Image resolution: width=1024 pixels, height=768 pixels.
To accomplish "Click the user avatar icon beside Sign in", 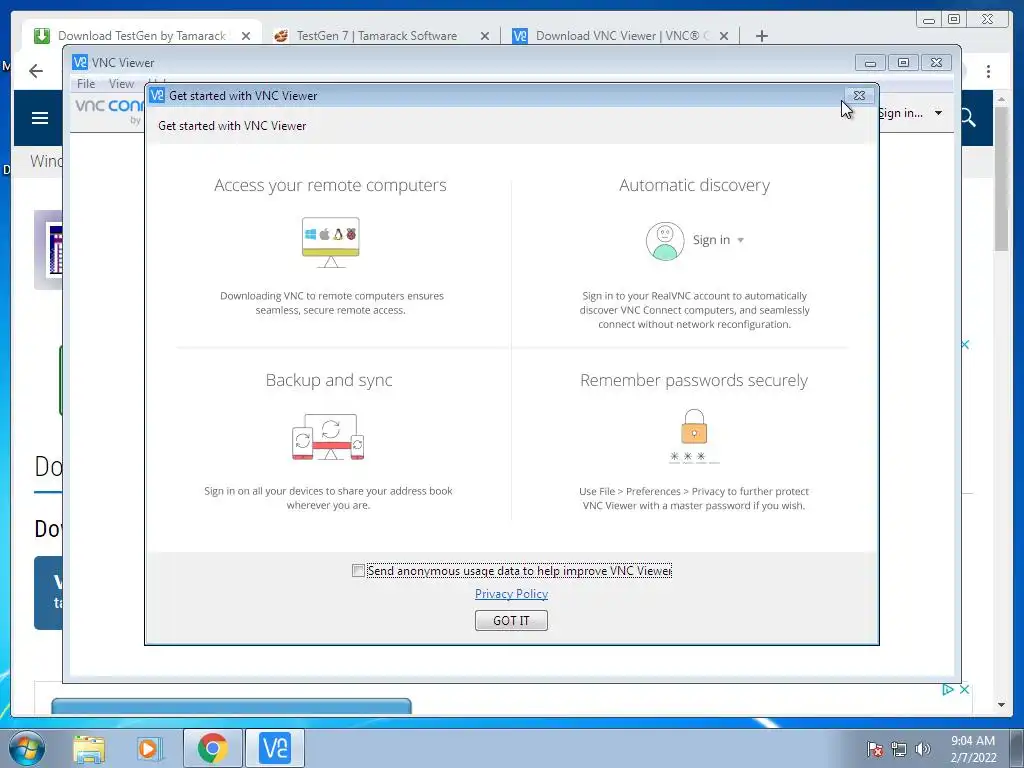I will click(x=665, y=241).
